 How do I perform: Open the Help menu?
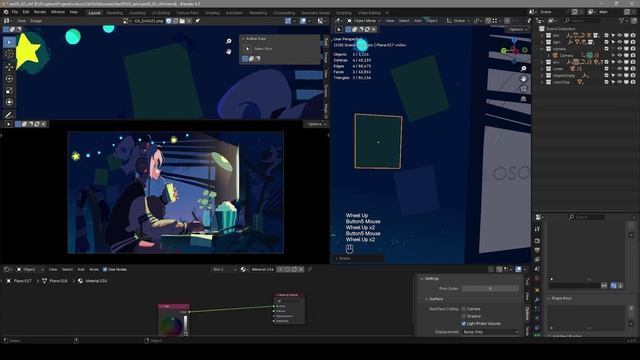tap(73, 12)
